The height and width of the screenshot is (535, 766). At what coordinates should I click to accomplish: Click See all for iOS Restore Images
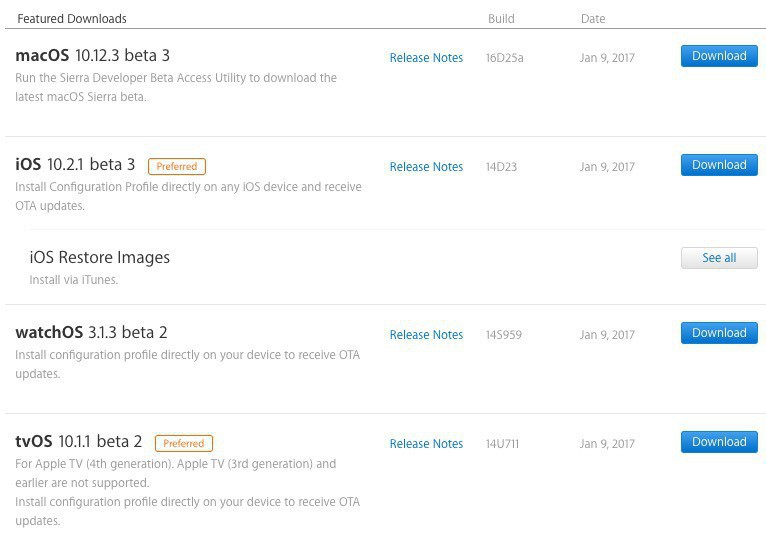coord(719,258)
